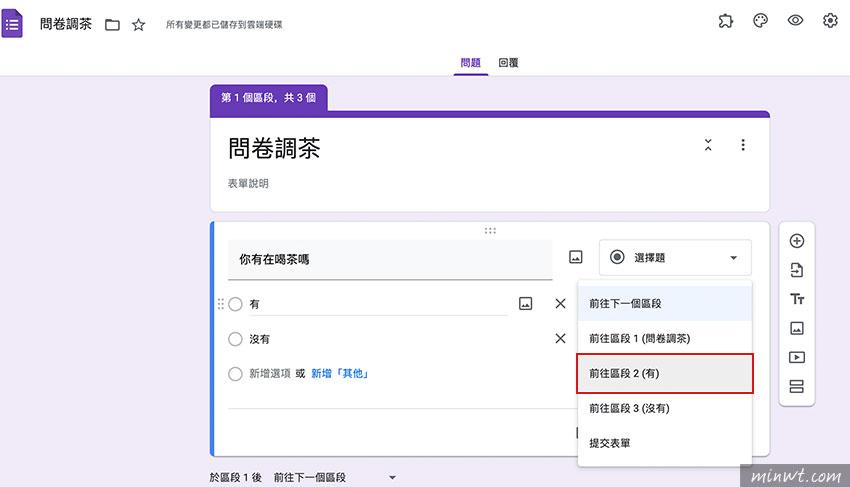Grab the question card drag handle
The image size is (850, 487).
(490, 231)
